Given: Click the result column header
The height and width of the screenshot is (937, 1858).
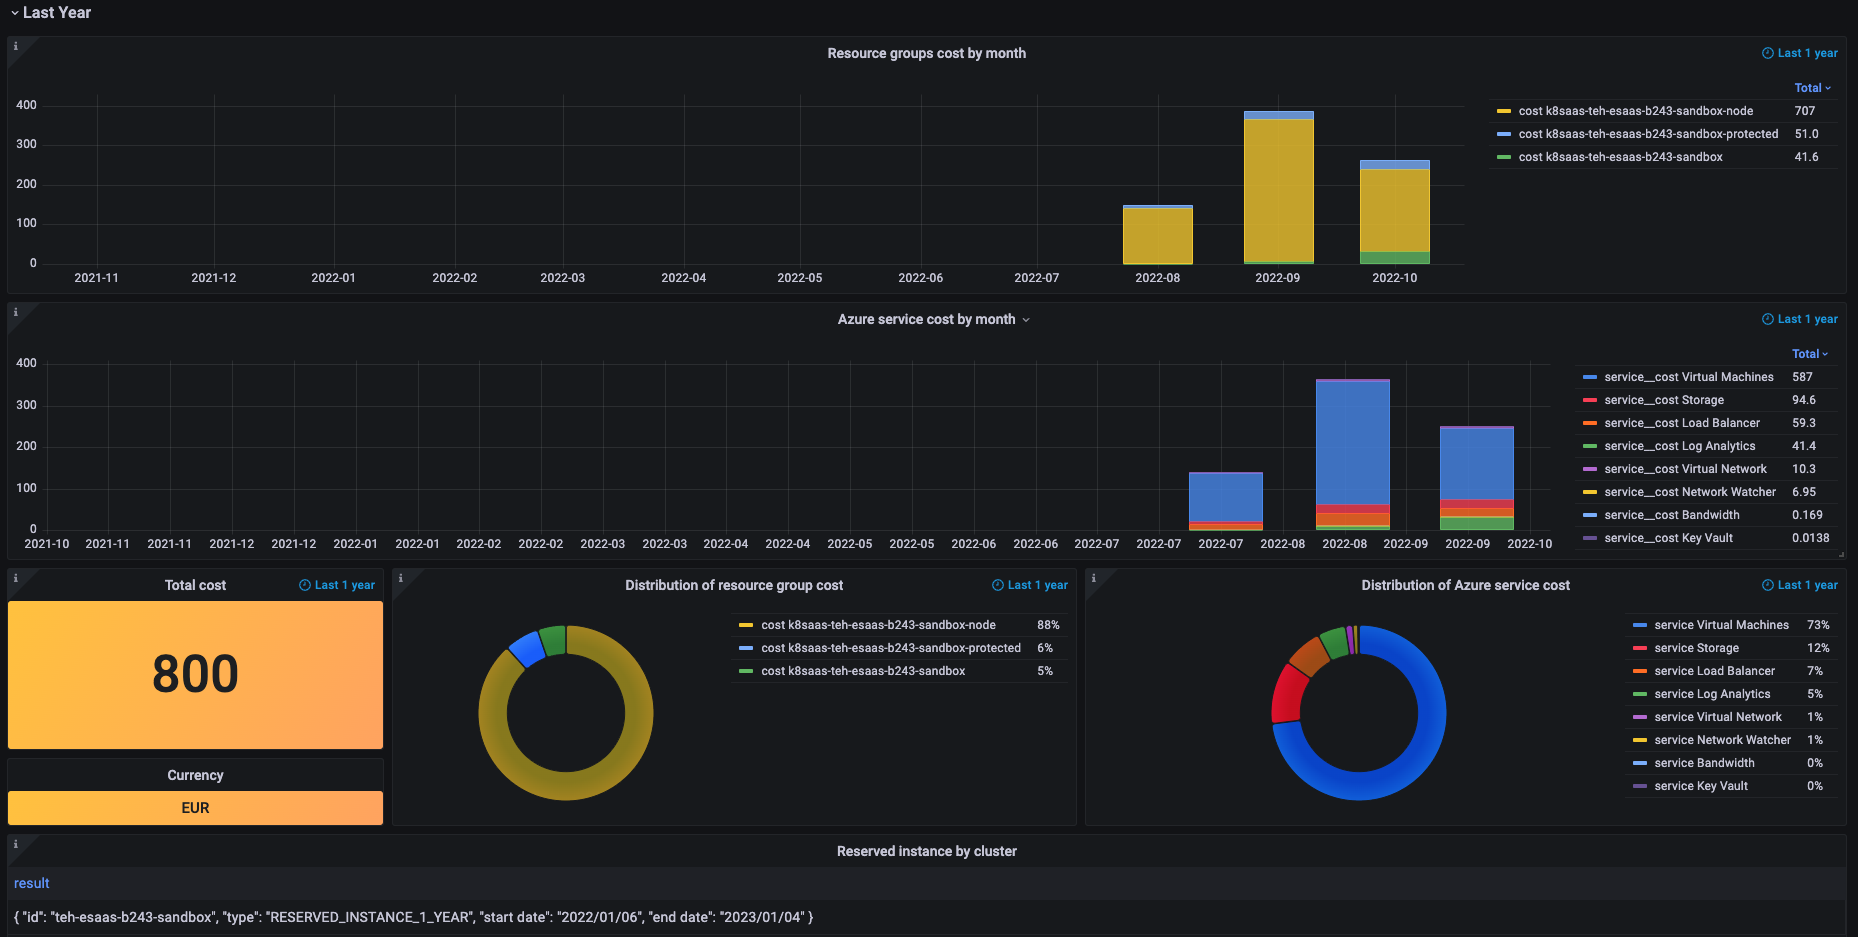Looking at the screenshot, I should pyautogui.click(x=31, y=883).
